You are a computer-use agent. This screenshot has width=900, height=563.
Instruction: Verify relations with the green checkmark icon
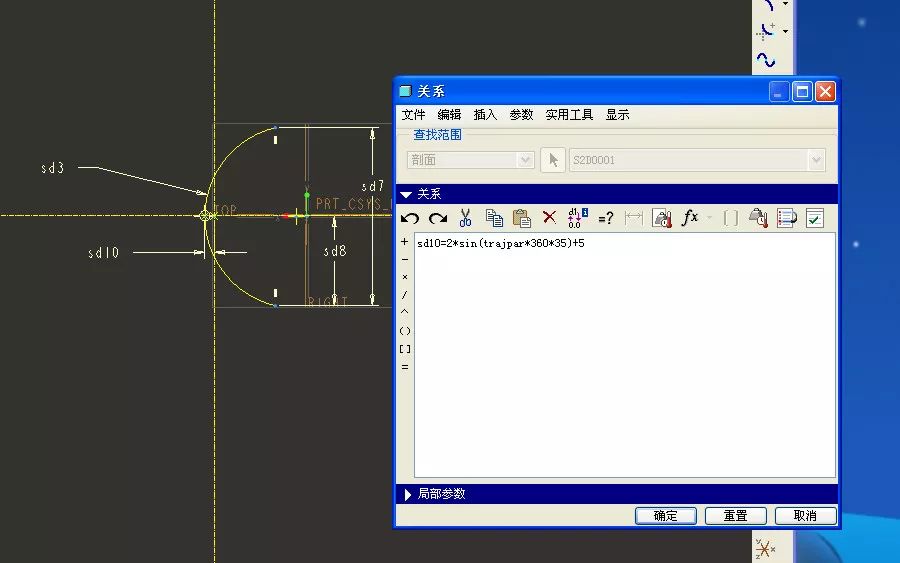pyautogui.click(x=814, y=218)
